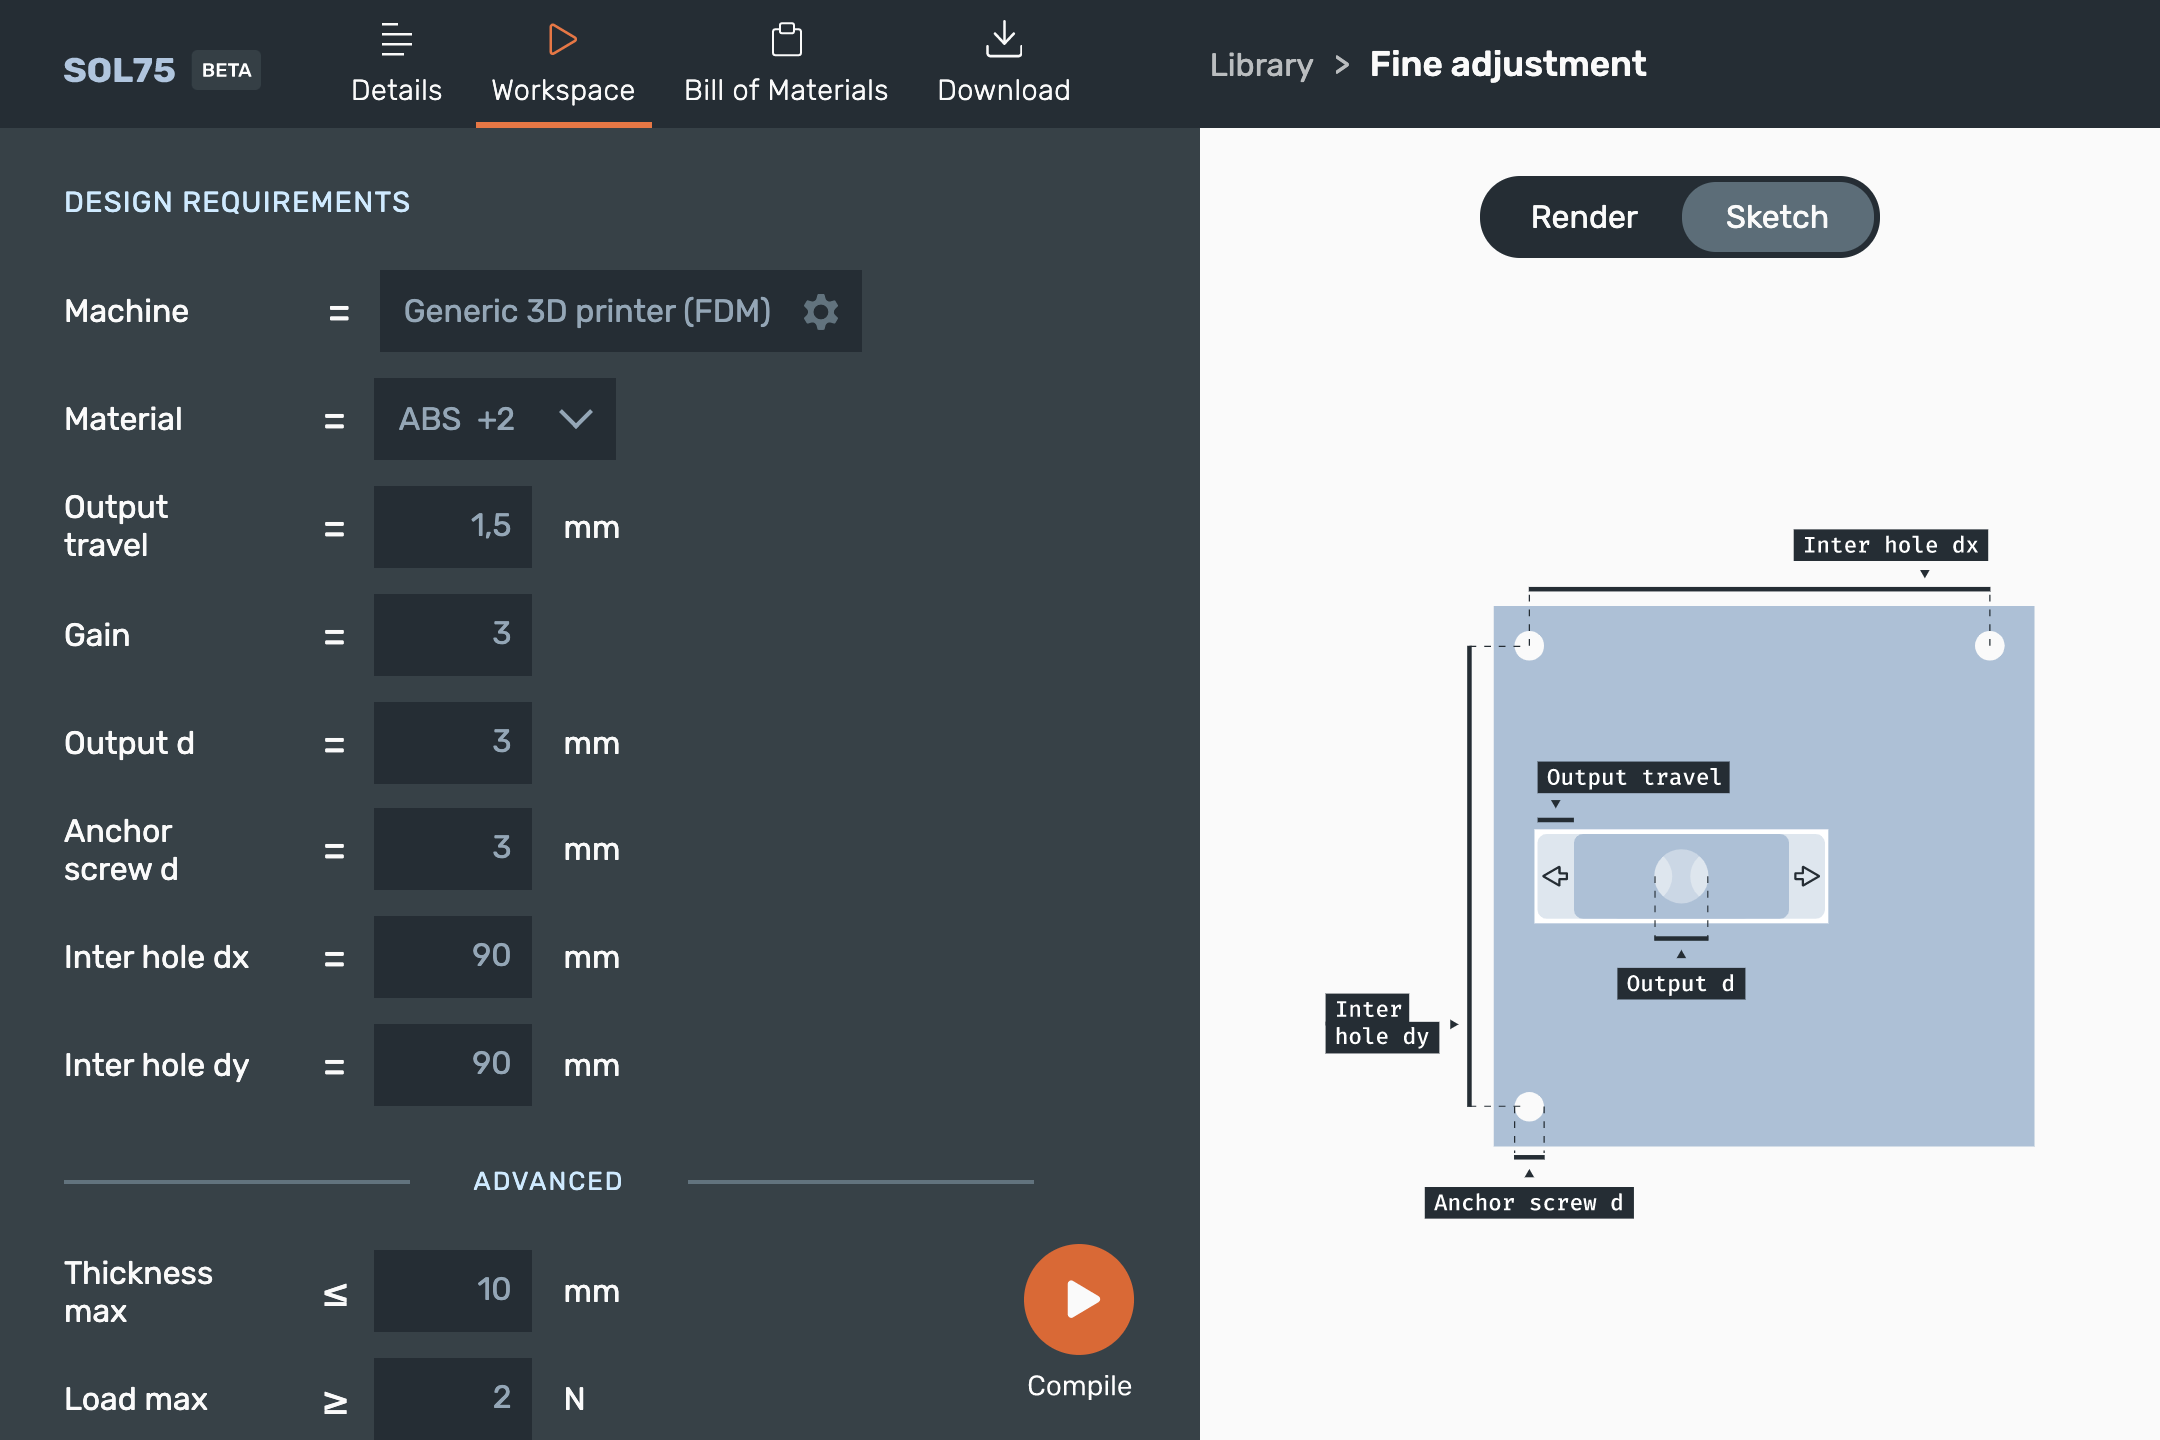Switch view to Render mode
The image size is (2160, 1440).
pyautogui.click(x=1584, y=217)
